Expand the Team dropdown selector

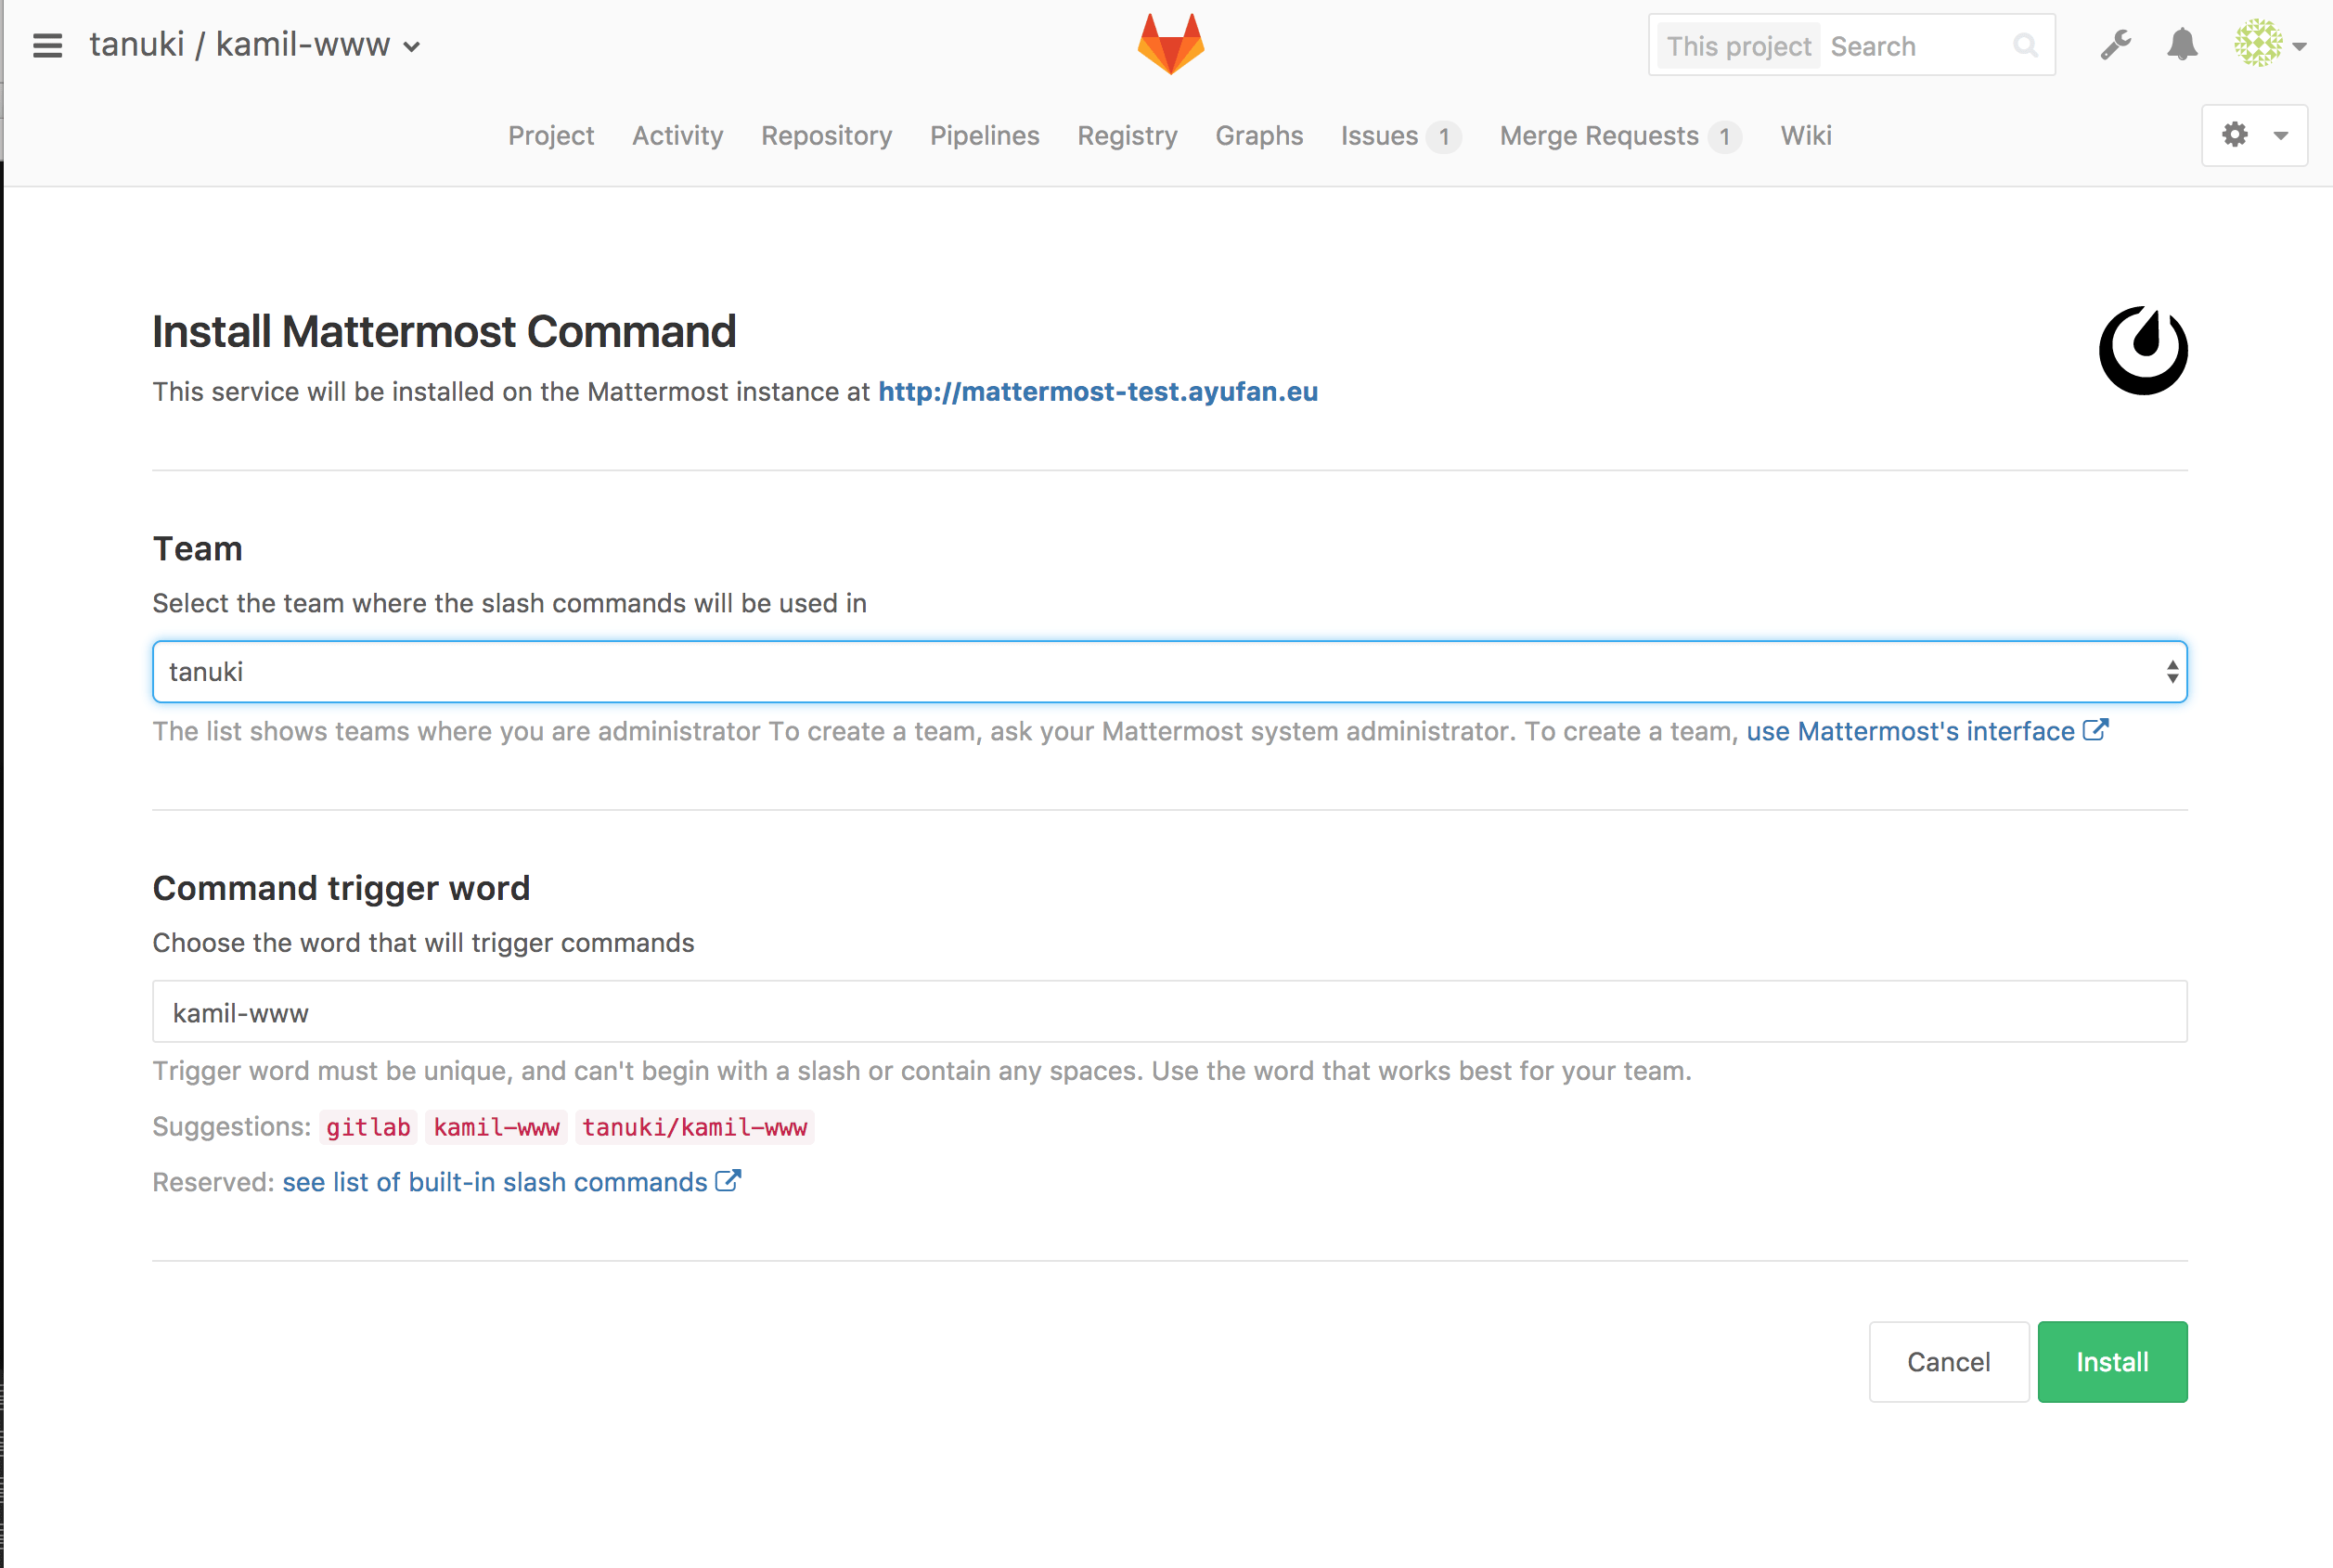coord(1169,672)
